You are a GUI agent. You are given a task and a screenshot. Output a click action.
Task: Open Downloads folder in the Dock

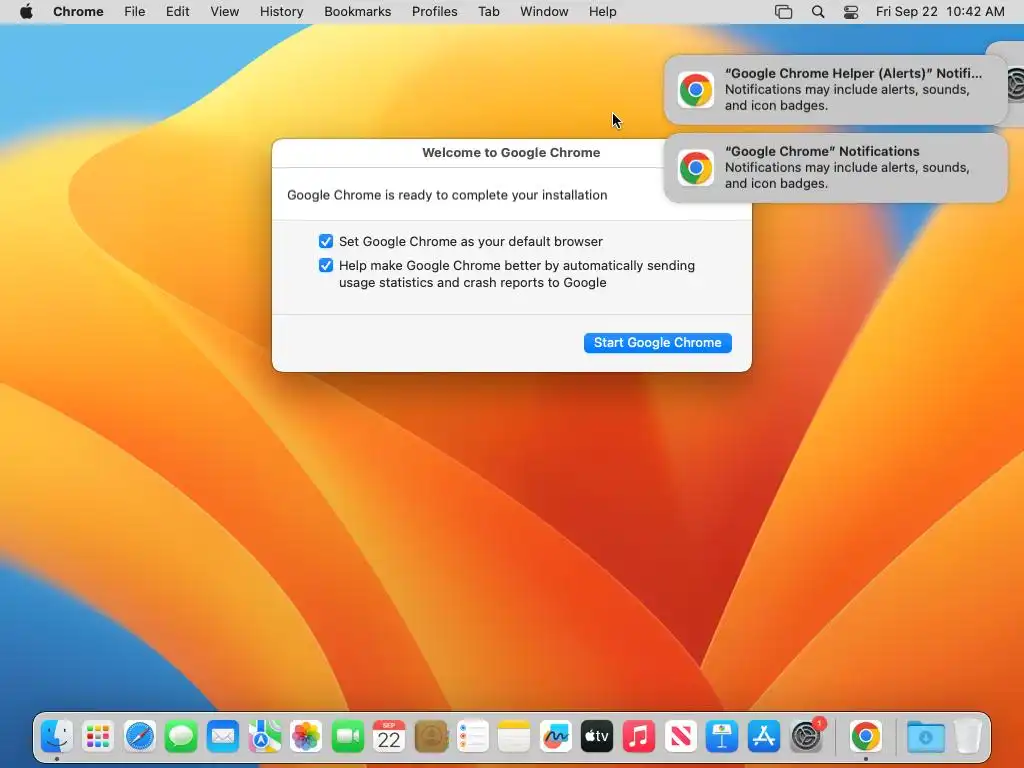point(925,737)
